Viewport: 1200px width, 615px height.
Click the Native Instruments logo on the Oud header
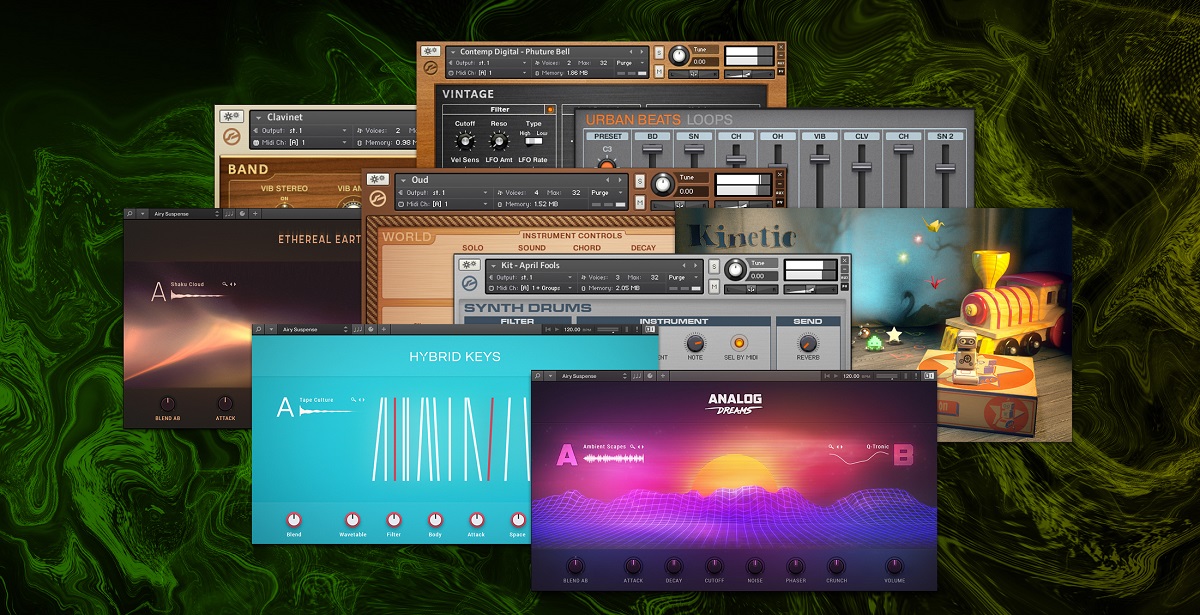pyautogui.click(x=377, y=197)
